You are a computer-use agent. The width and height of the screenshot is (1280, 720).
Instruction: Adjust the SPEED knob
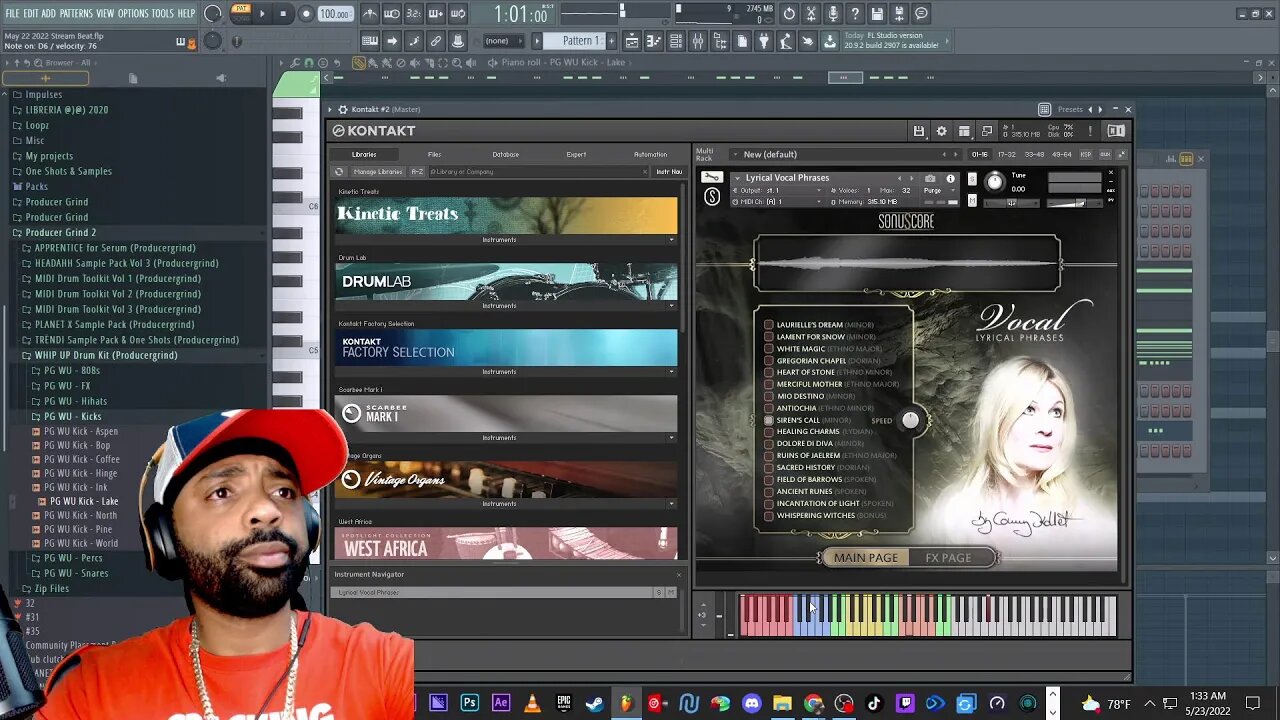pyautogui.click(x=910, y=420)
